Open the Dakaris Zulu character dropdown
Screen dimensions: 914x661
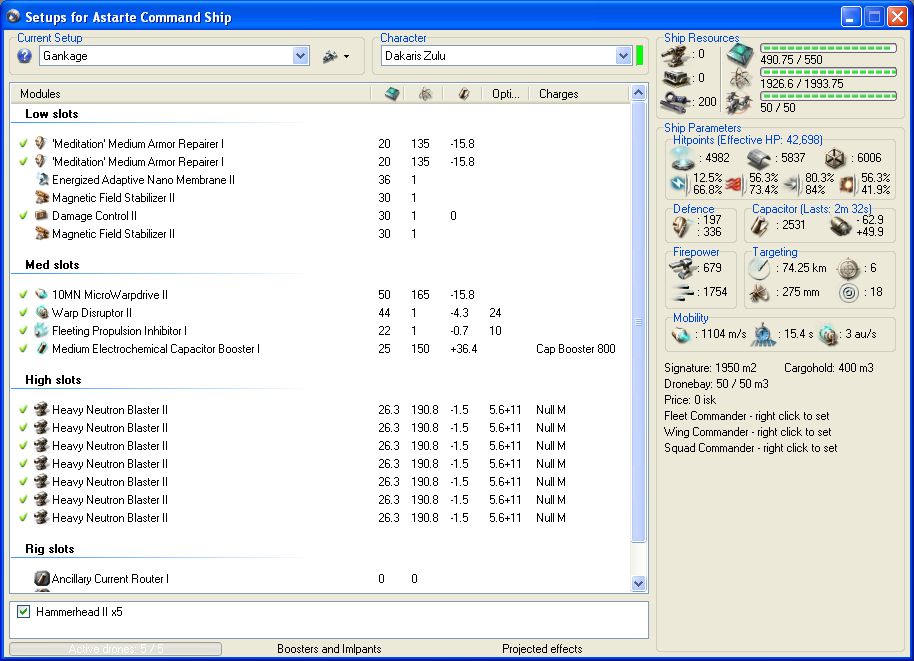click(623, 56)
